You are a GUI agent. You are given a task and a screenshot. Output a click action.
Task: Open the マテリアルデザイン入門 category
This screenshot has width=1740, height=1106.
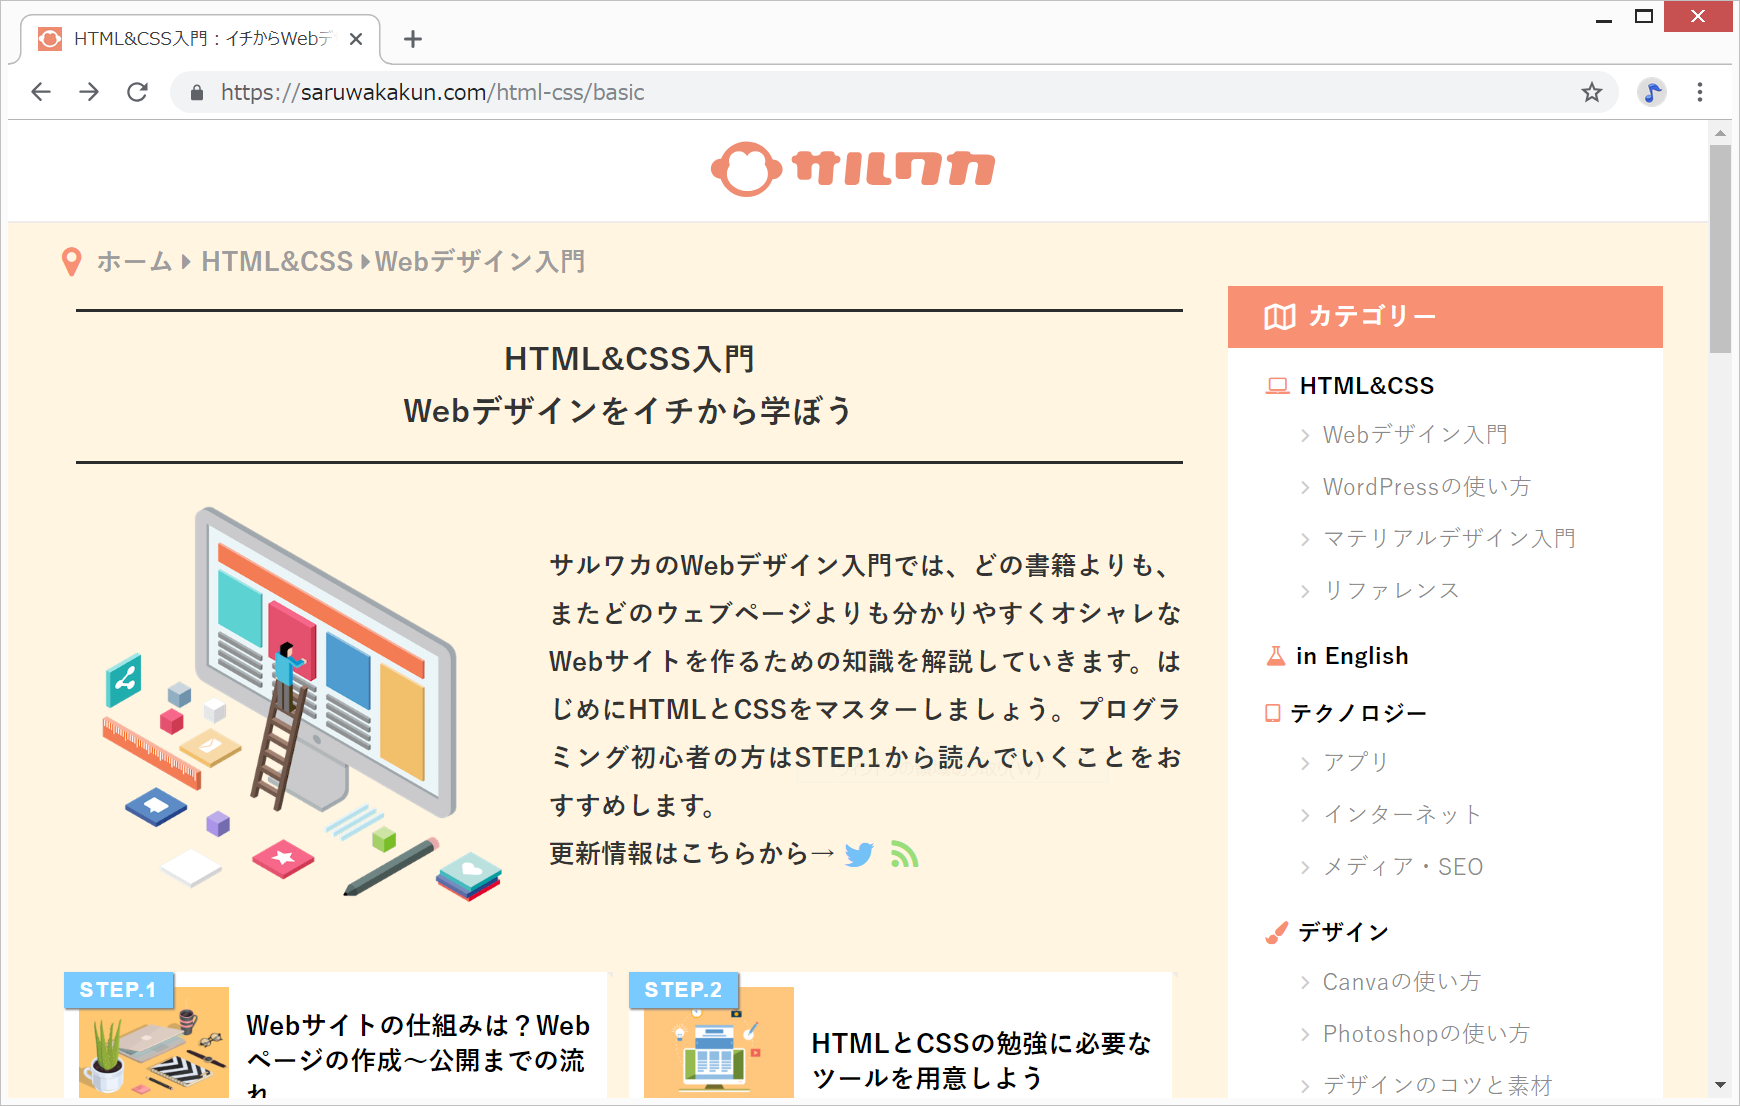1448,539
